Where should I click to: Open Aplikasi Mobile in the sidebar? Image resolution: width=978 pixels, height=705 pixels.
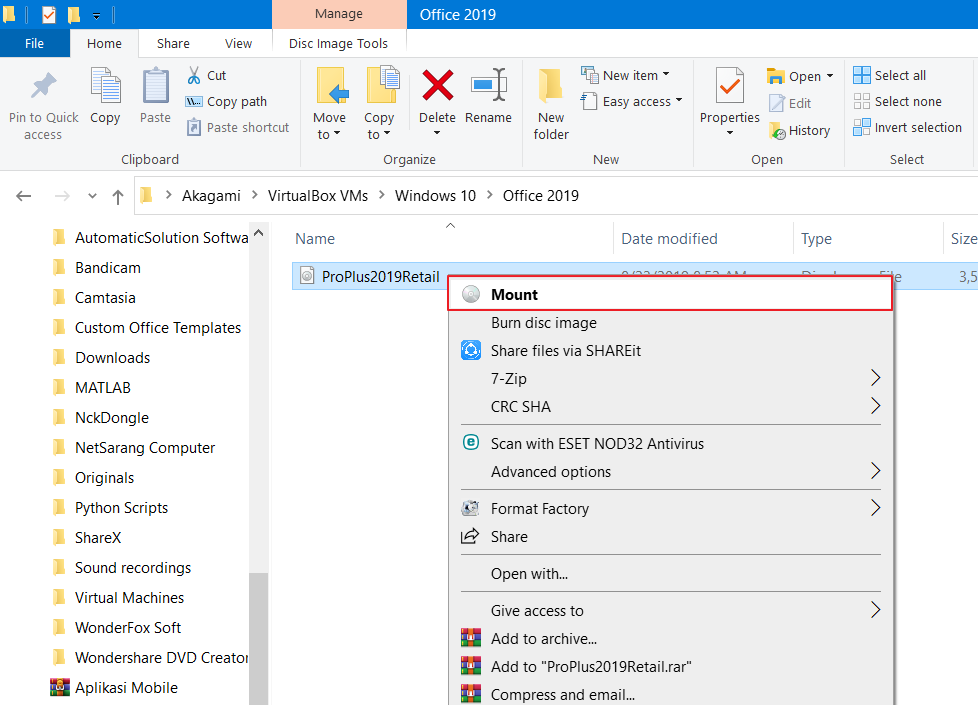[126, 688]
